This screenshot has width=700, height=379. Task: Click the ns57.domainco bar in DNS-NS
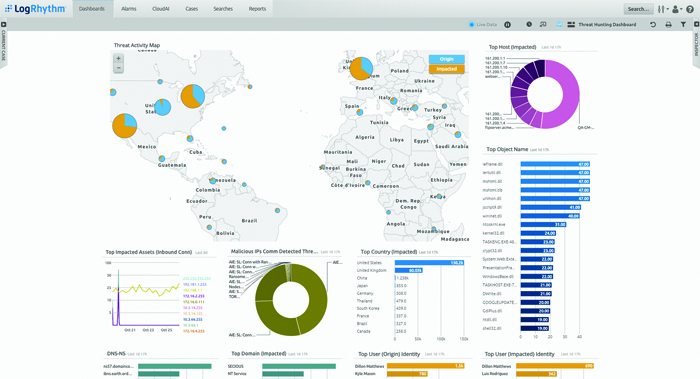[x=175, y=366]
